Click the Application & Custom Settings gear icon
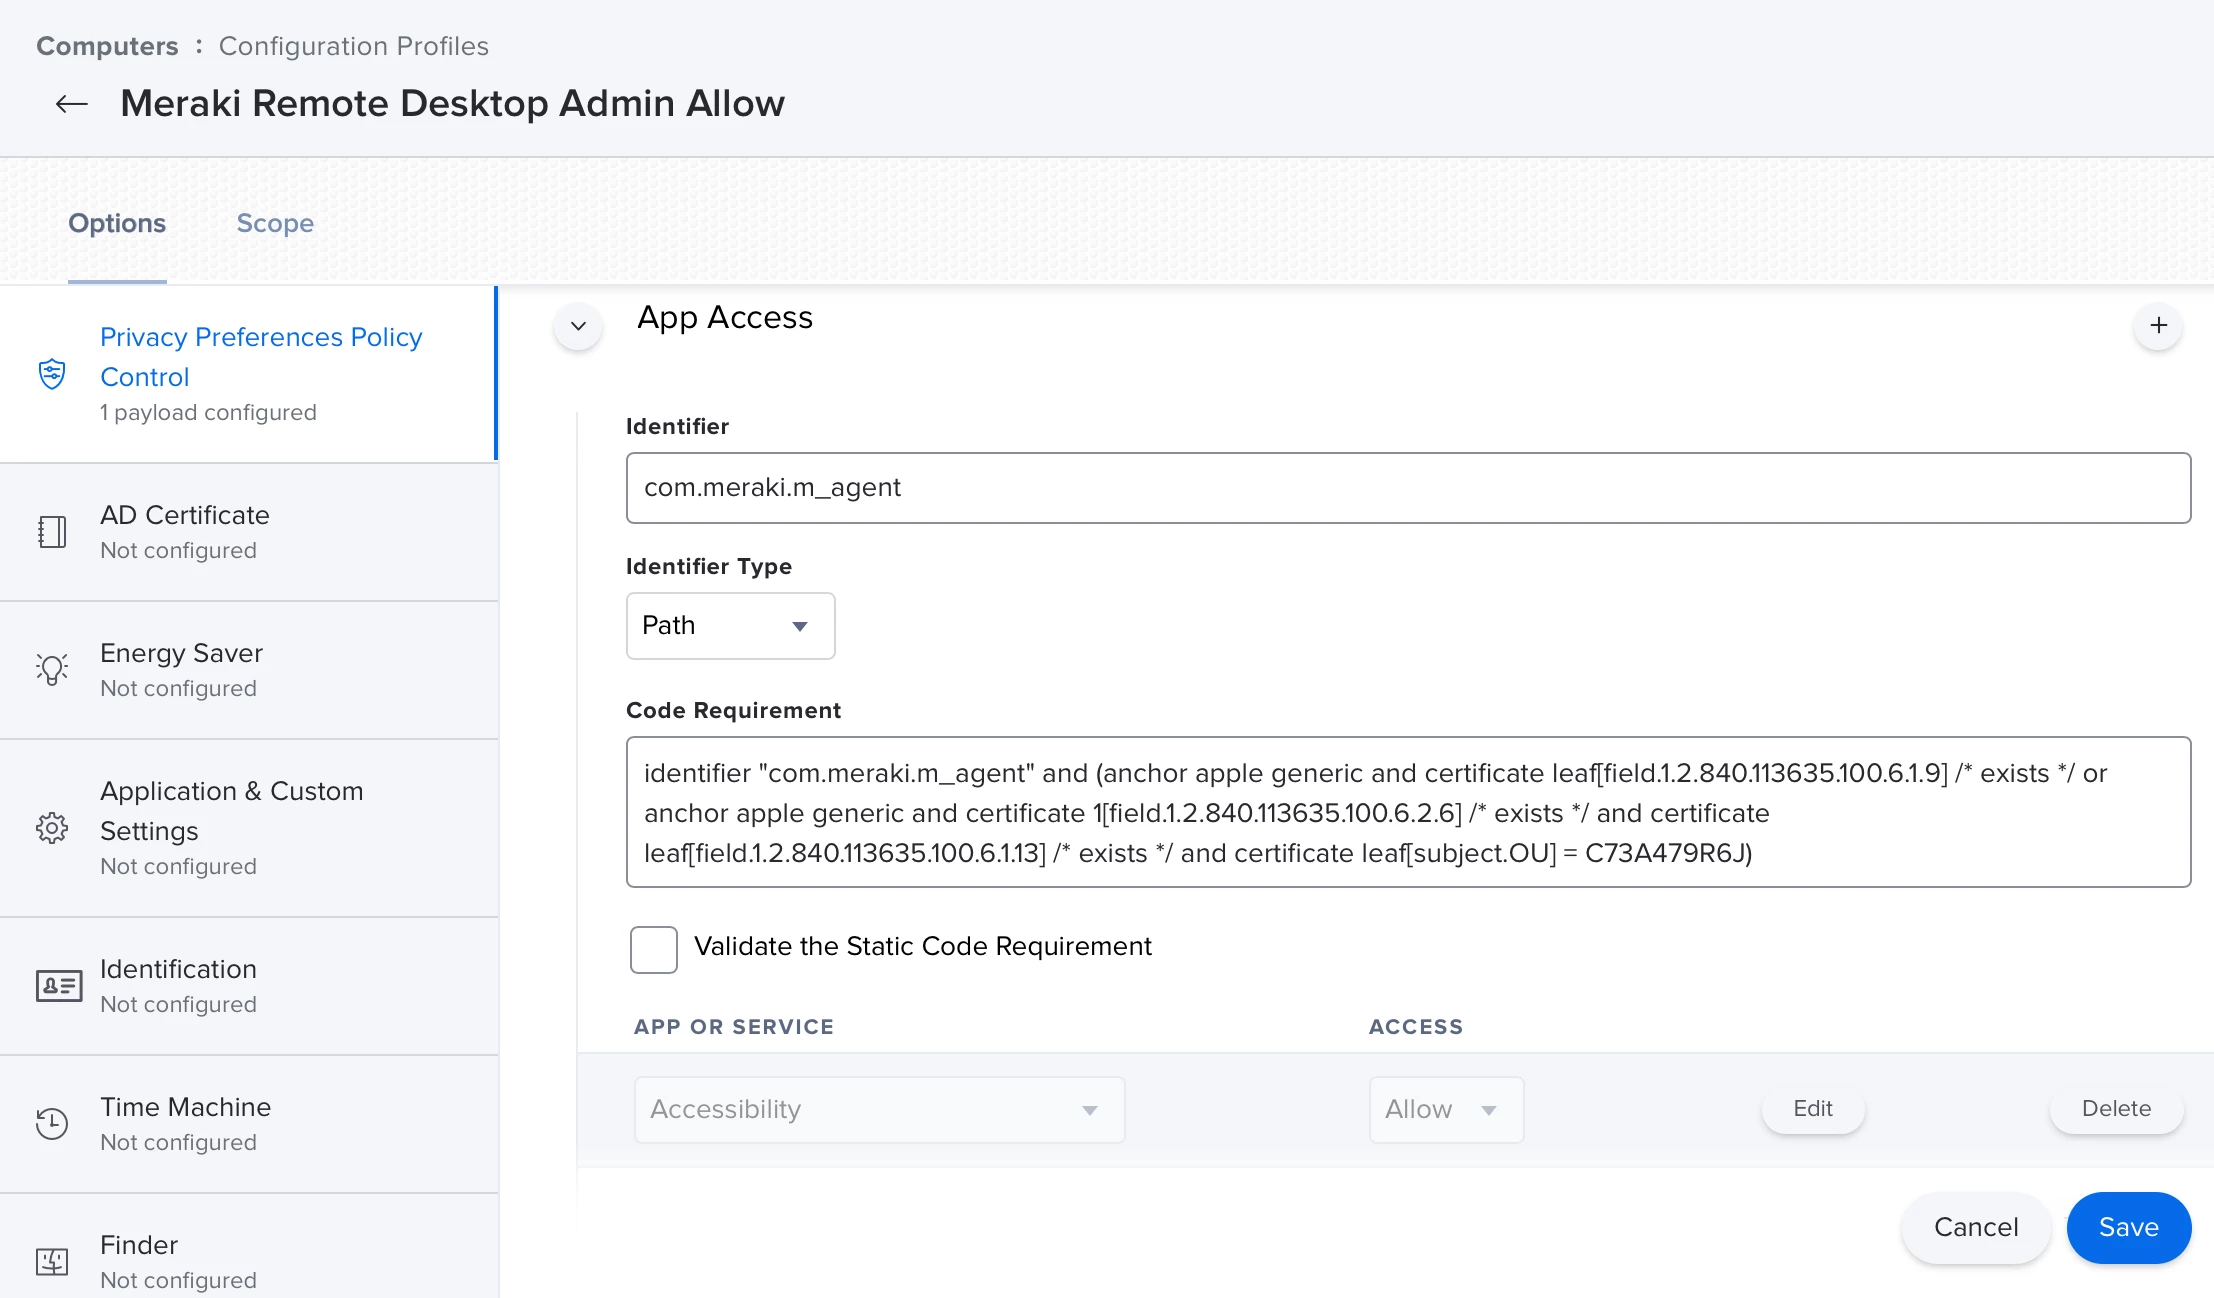 tap(52, 828)
